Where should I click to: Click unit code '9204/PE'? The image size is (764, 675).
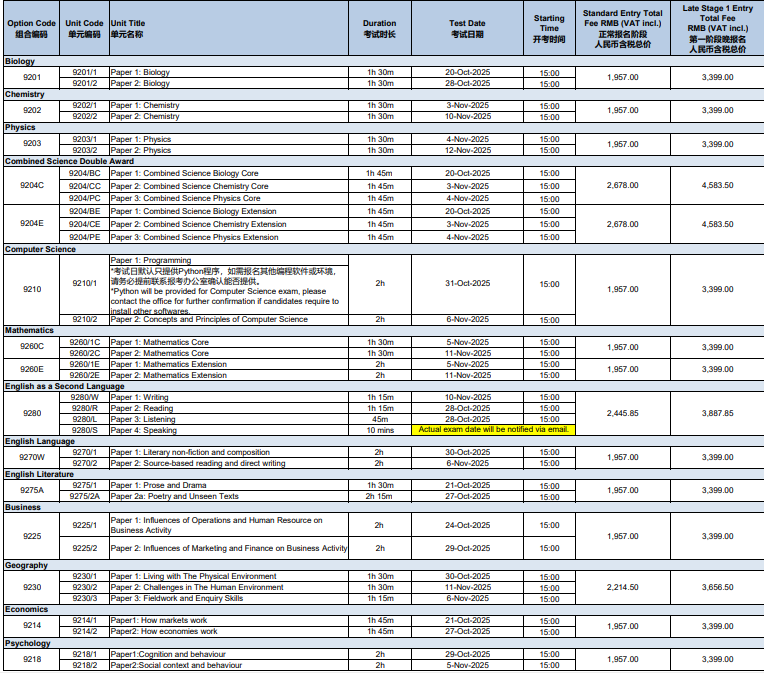(x=85, y=237)
